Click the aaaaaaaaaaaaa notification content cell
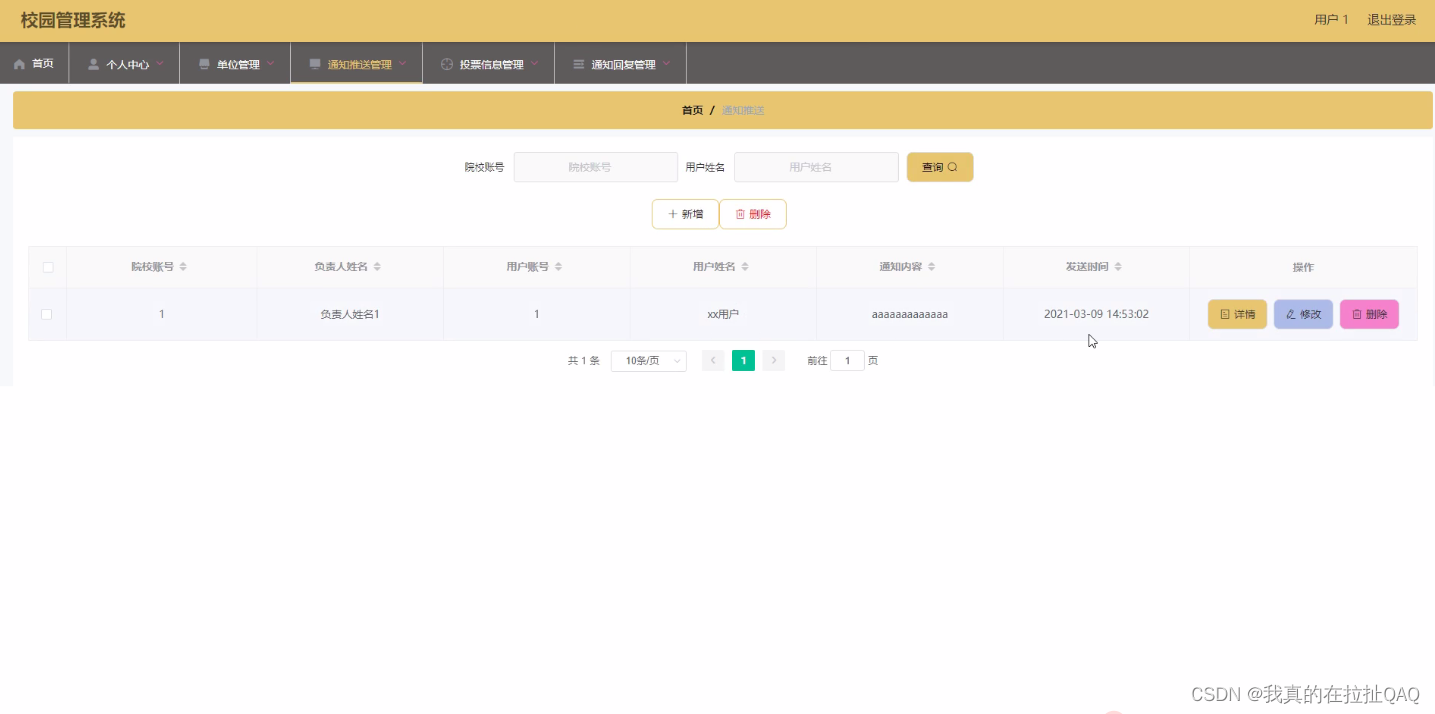1435x714 pixels. (x=910, y=314)
